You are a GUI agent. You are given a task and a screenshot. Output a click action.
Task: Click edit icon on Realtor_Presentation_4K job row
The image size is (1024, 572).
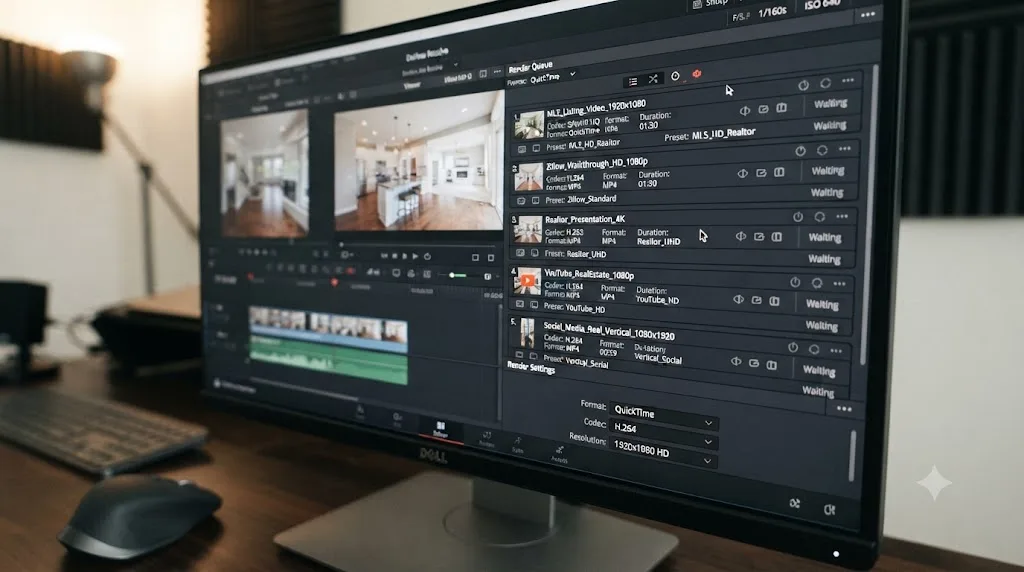click(759, 236)
